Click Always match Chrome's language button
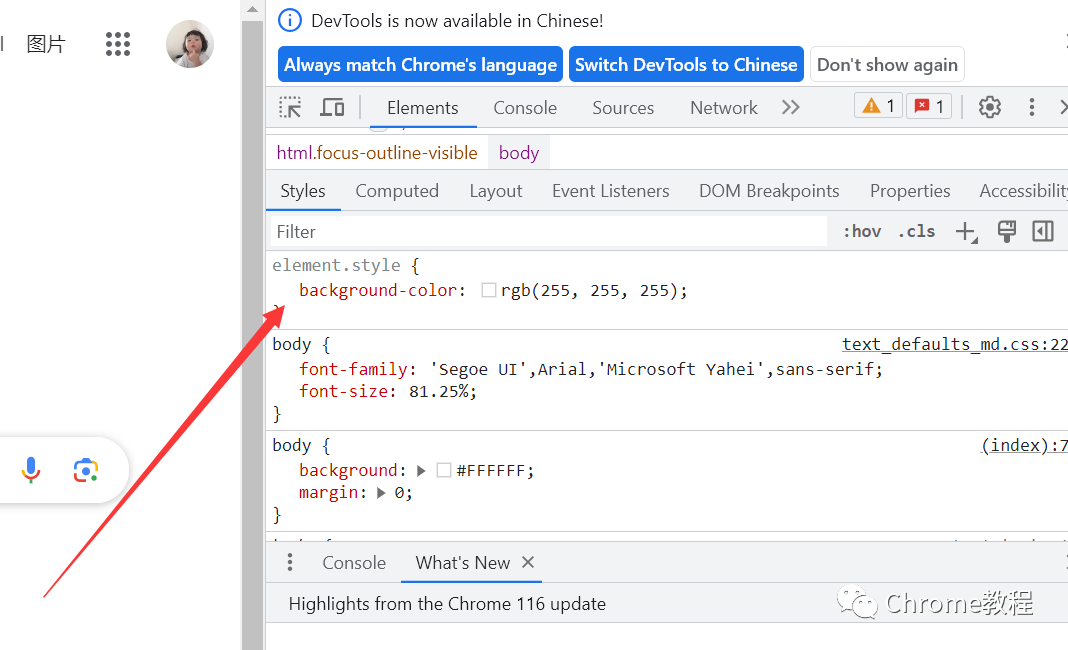Screen dimensions: 1068x650 tap(420, 65)
